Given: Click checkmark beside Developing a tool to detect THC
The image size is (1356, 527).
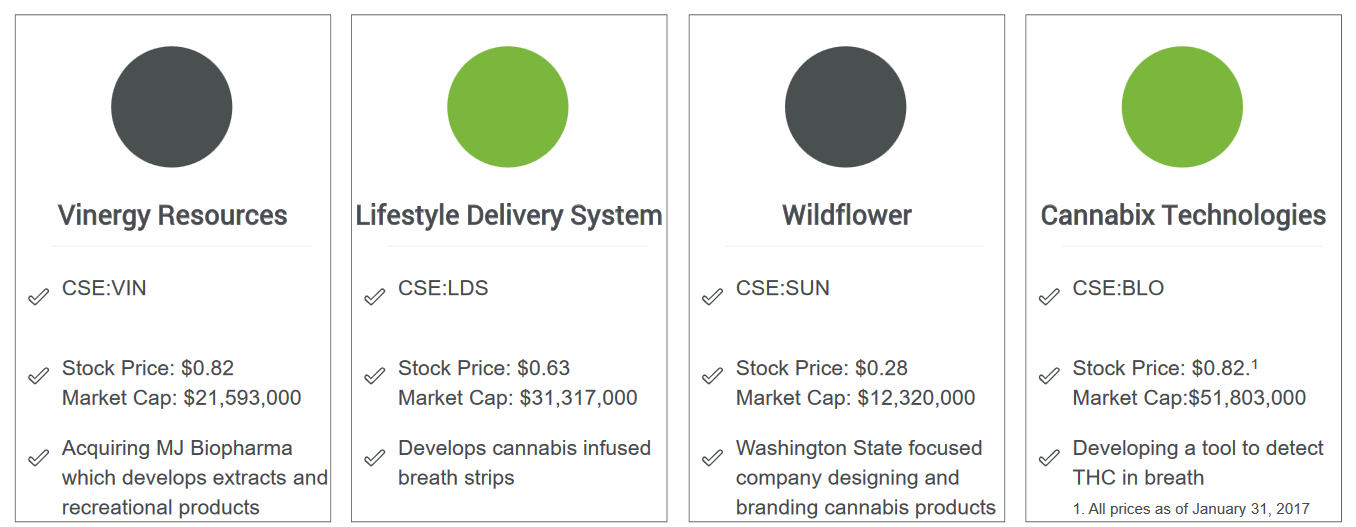Looking at the screenshot, I should point(1049,458).
